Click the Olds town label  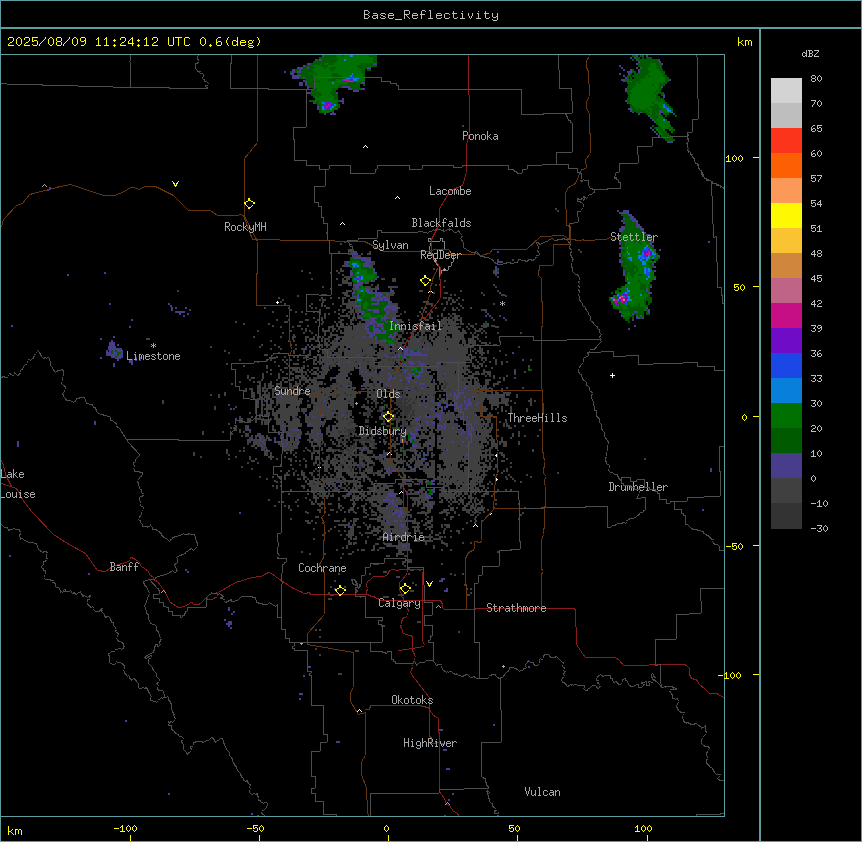(388, 394)
